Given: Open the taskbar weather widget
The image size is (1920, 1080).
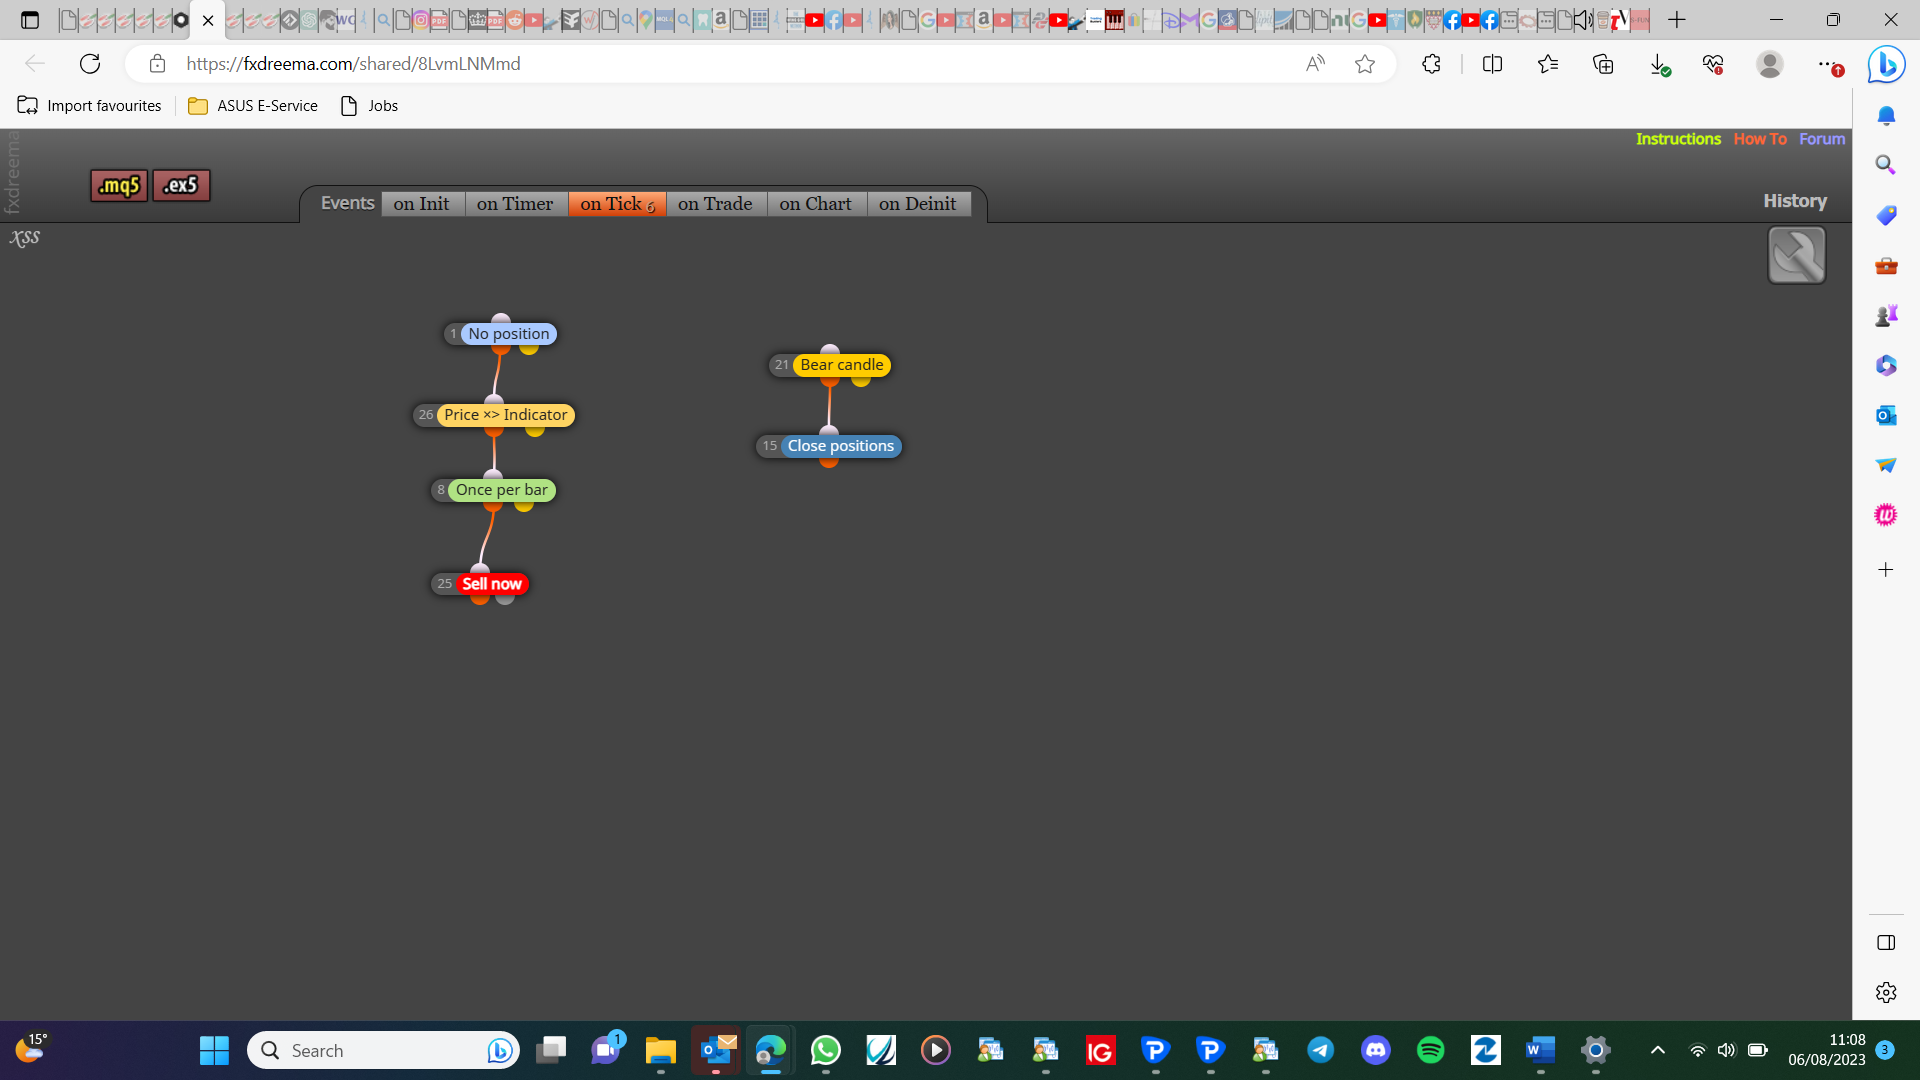Looking at the screenshot, I should coord(32,1048).
